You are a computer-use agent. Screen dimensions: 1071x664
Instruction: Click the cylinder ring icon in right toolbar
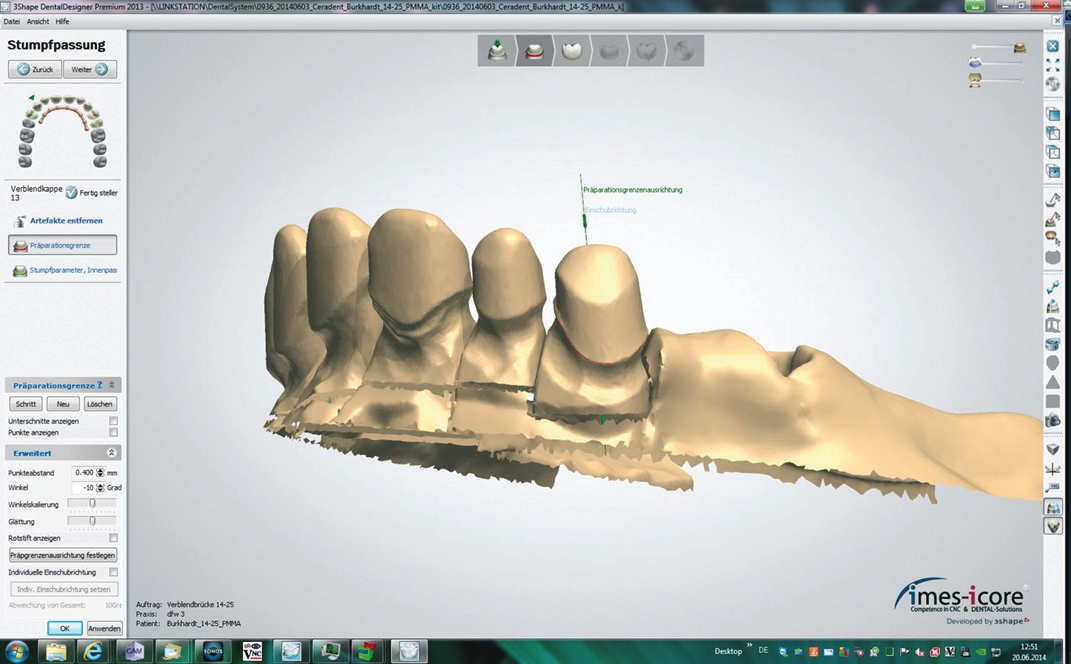(1053, 344)
